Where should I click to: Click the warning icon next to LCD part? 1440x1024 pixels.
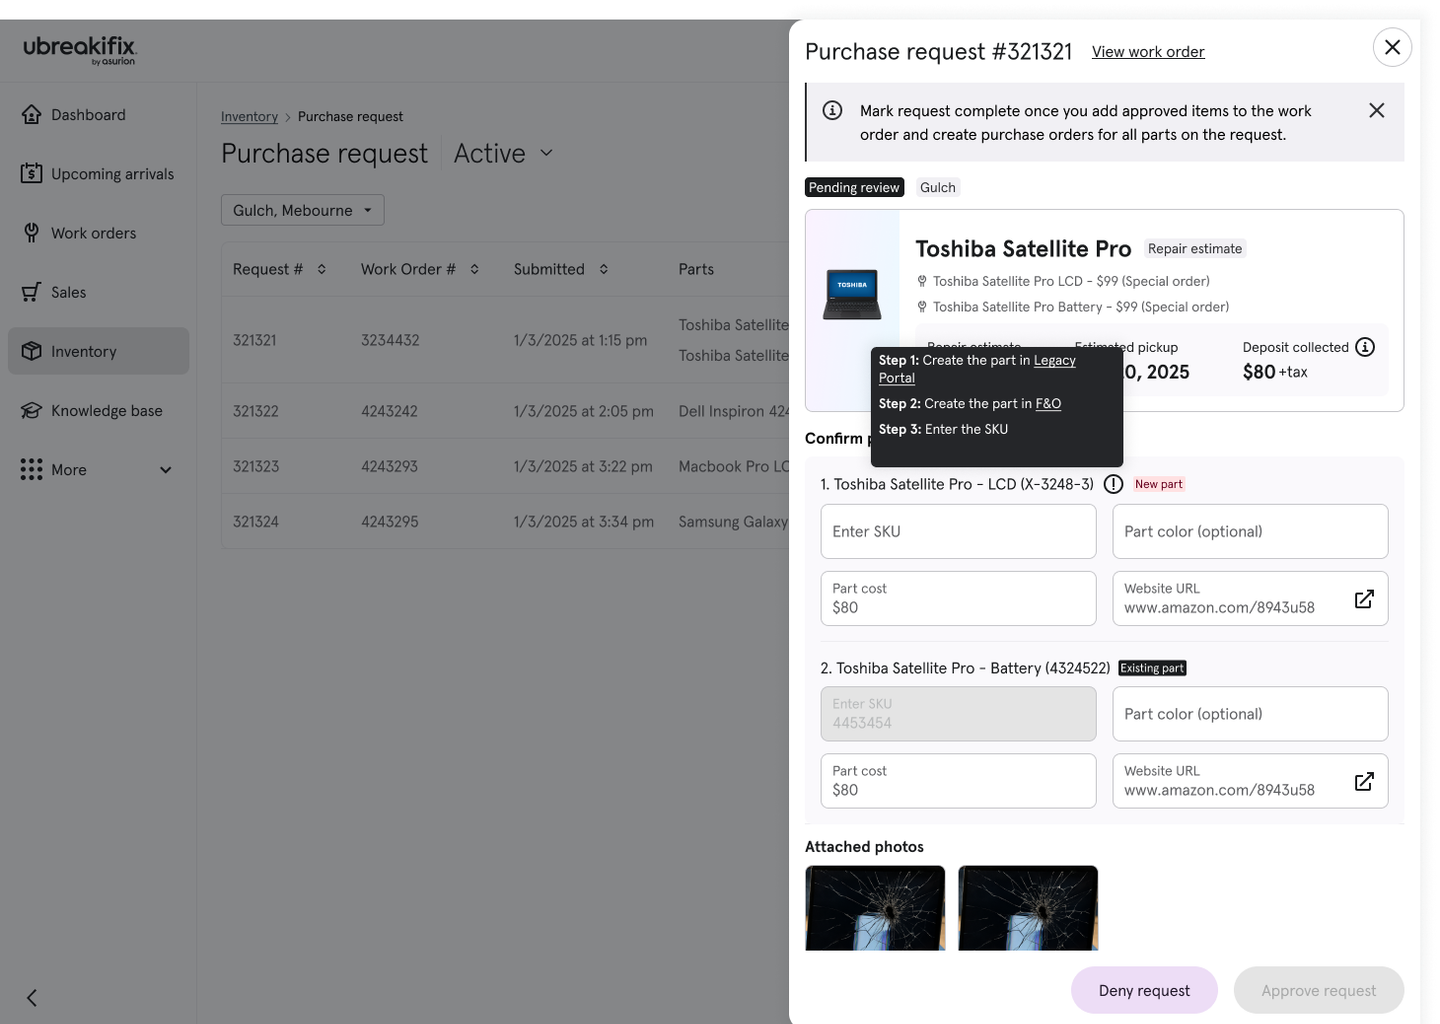point(1113,484)
